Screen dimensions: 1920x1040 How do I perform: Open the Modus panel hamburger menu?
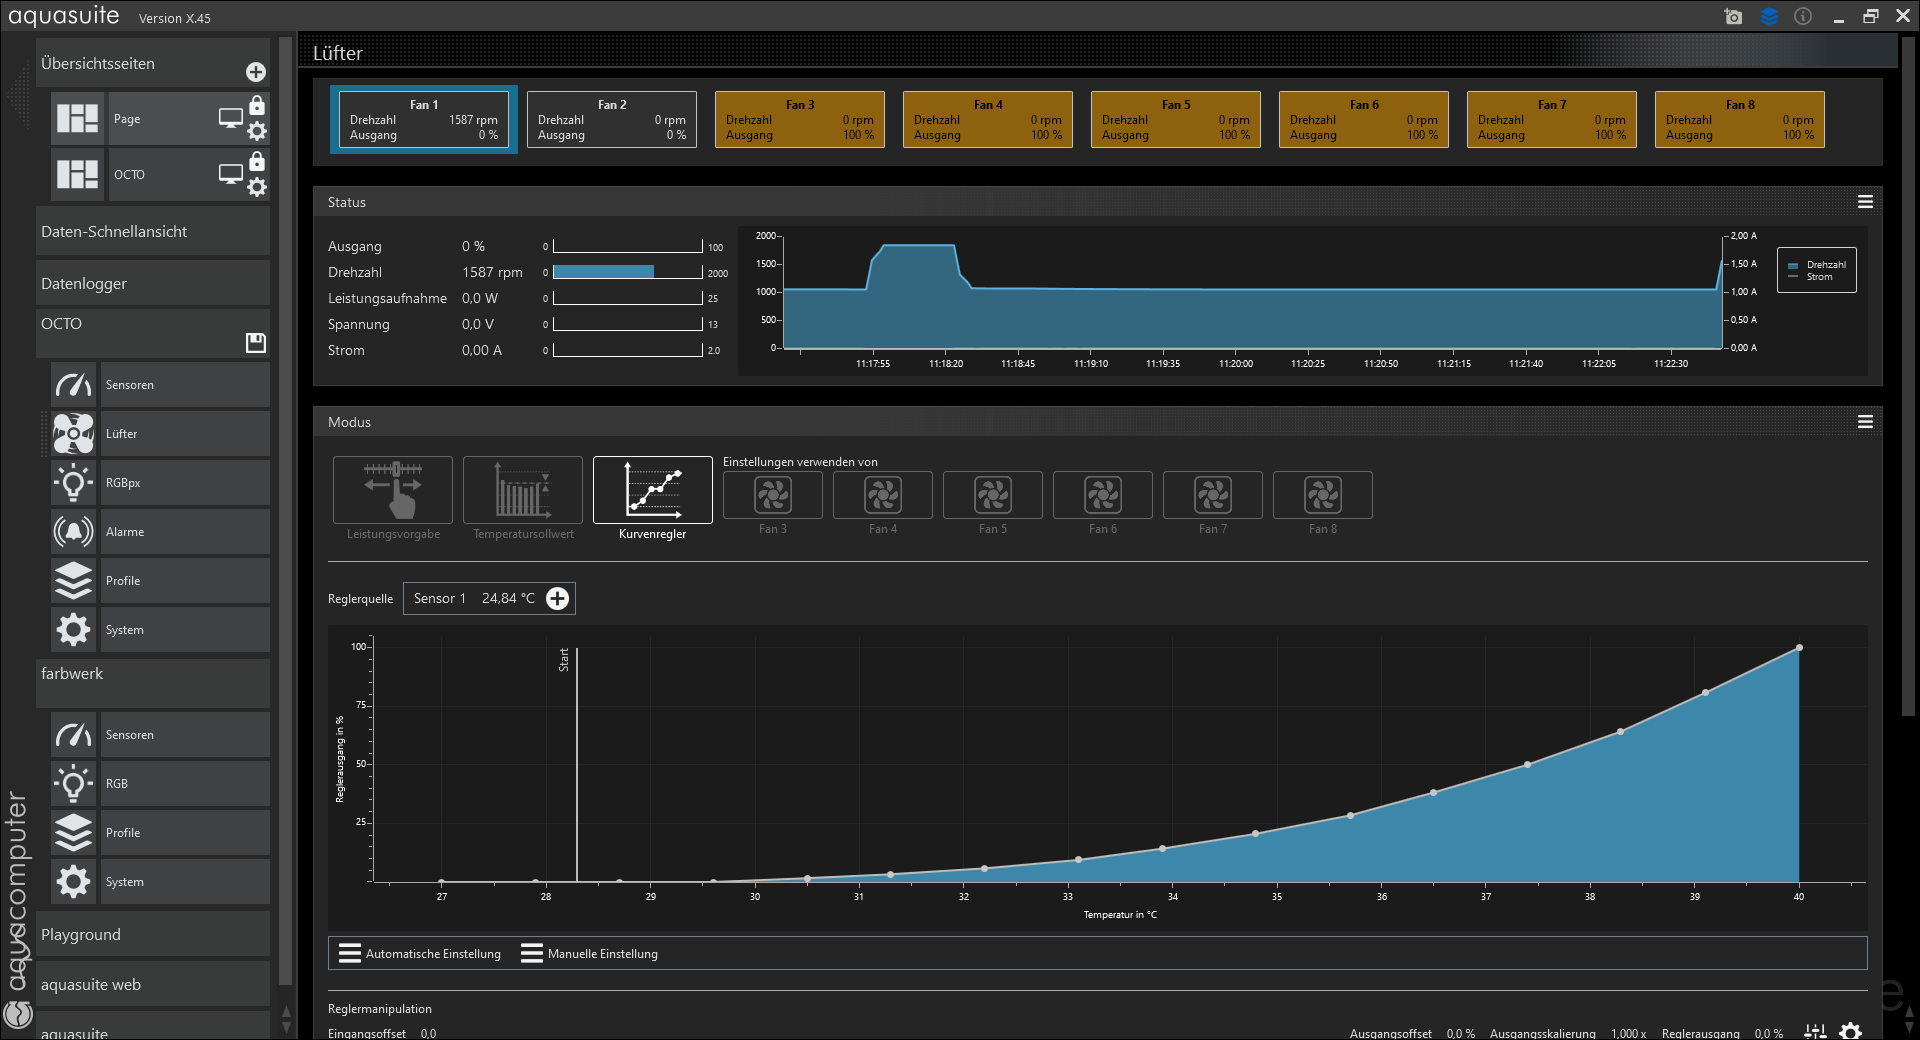[x=1865, y=422]
